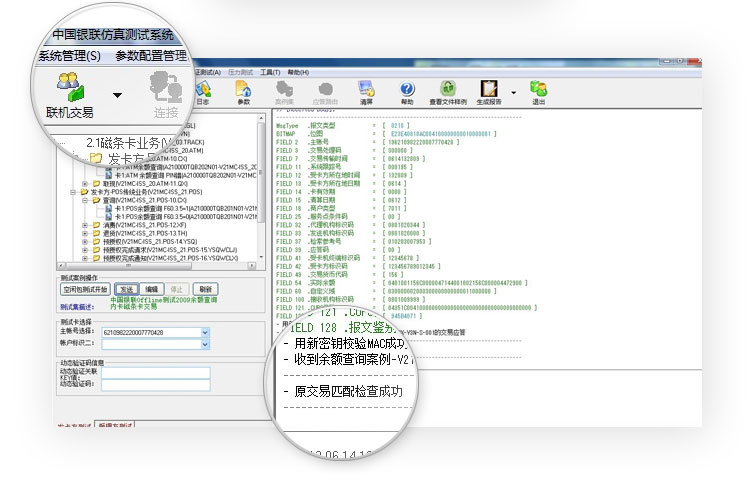The image size is (753, 491).
Task: Select test case 卡1:POS余额查询 F60.3.5=1
Action: (x=186, y=209)
